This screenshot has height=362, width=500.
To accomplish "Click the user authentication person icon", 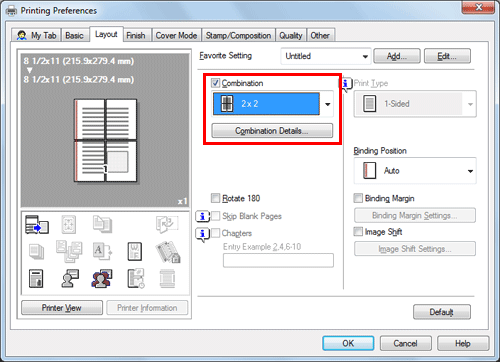I will tap(70, 278).
